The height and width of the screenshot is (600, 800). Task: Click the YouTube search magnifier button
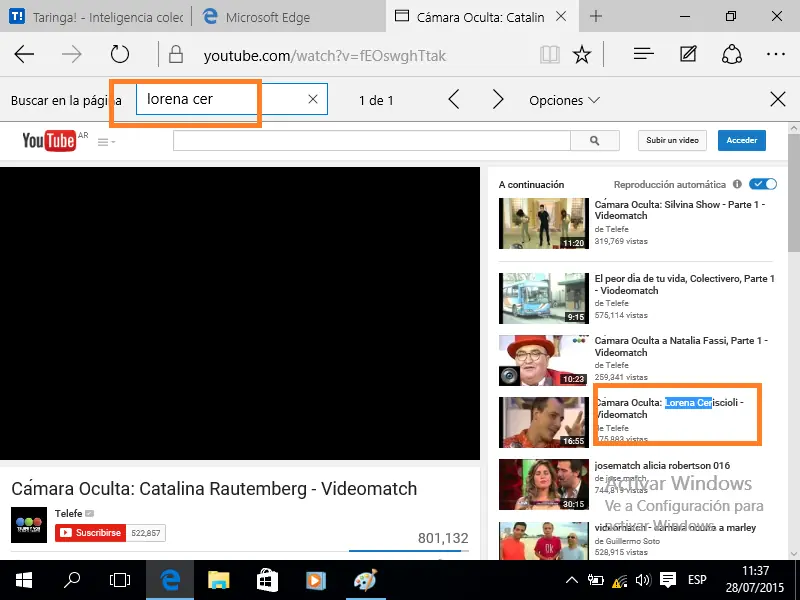(595, 140)
